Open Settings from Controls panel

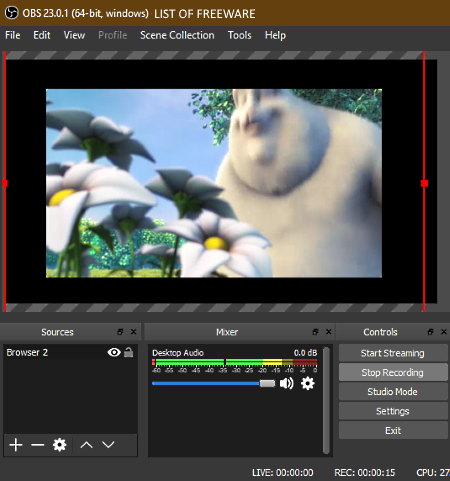(393, 411)
